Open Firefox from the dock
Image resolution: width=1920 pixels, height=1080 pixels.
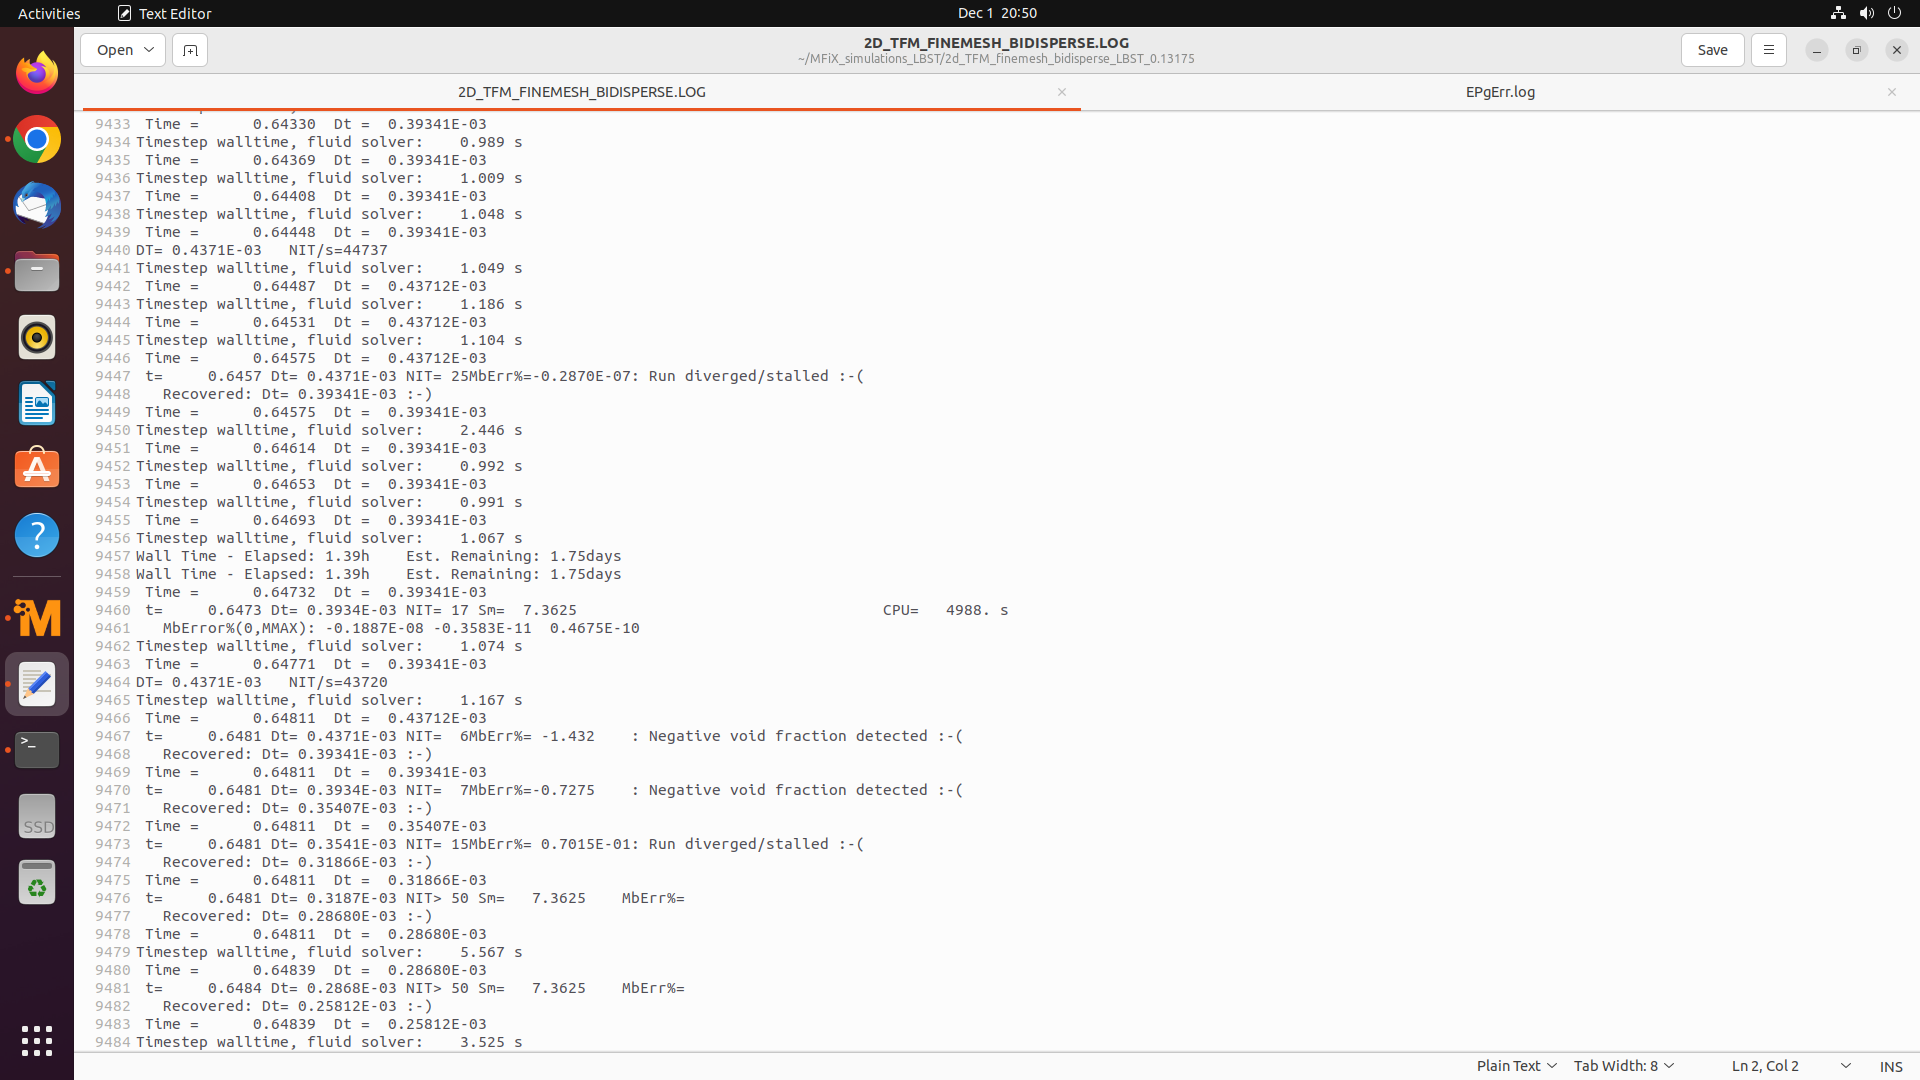point(37,73)
